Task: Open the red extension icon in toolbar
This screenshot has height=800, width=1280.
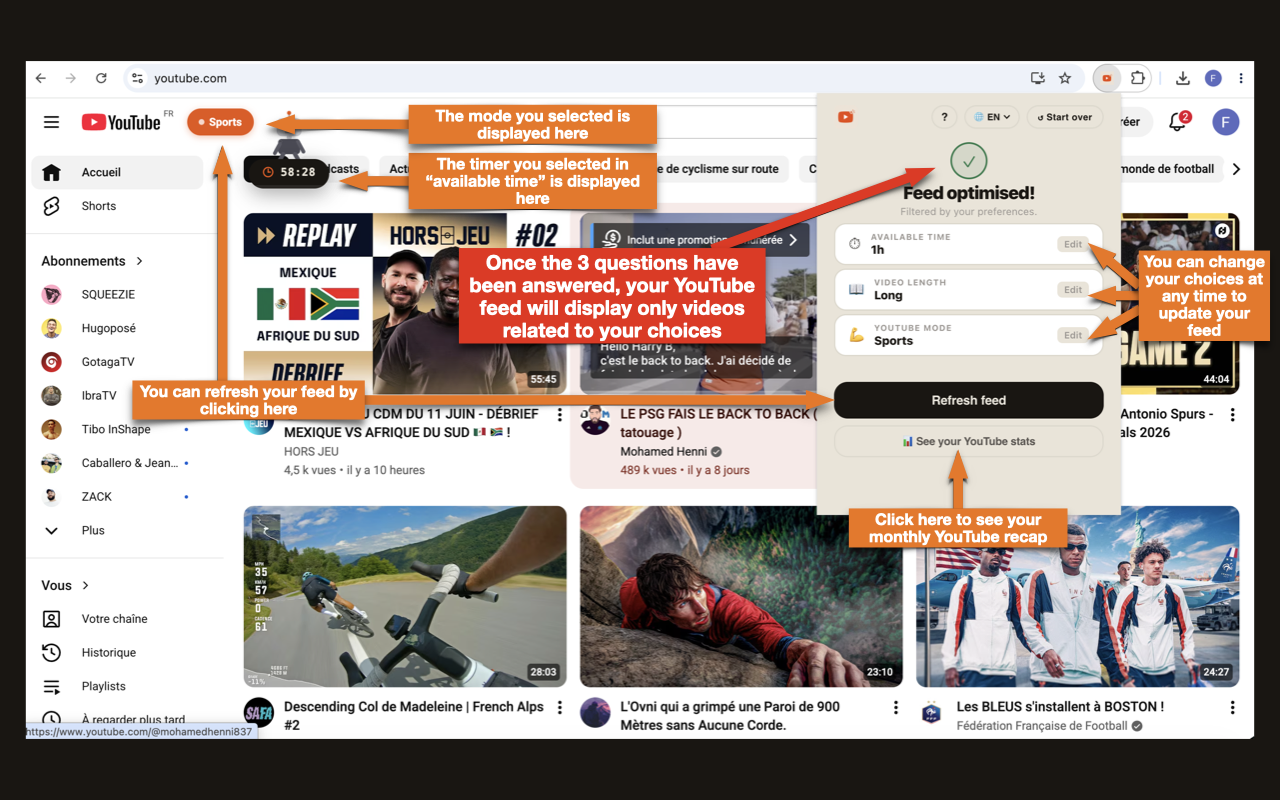Action: (x=1107, y=78)
